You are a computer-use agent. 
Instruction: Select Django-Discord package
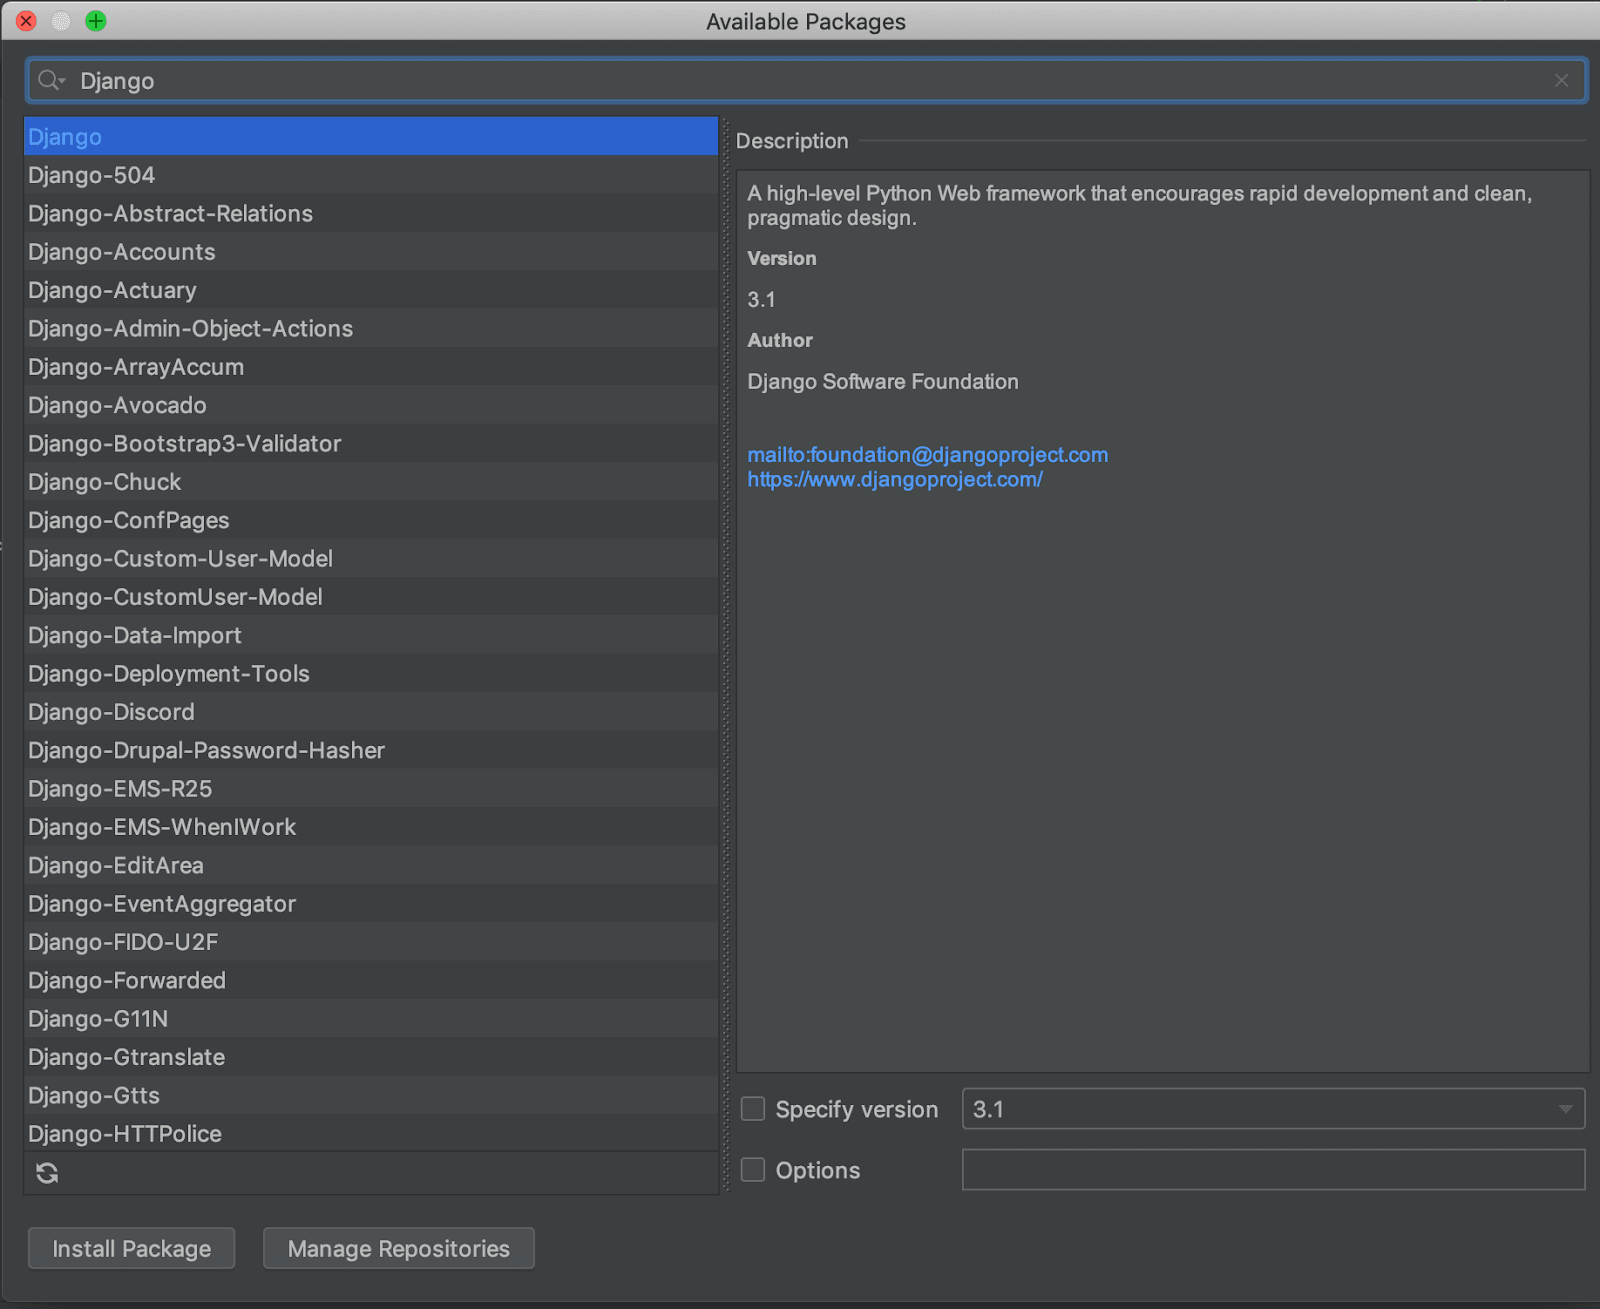(x=371, y=712)
